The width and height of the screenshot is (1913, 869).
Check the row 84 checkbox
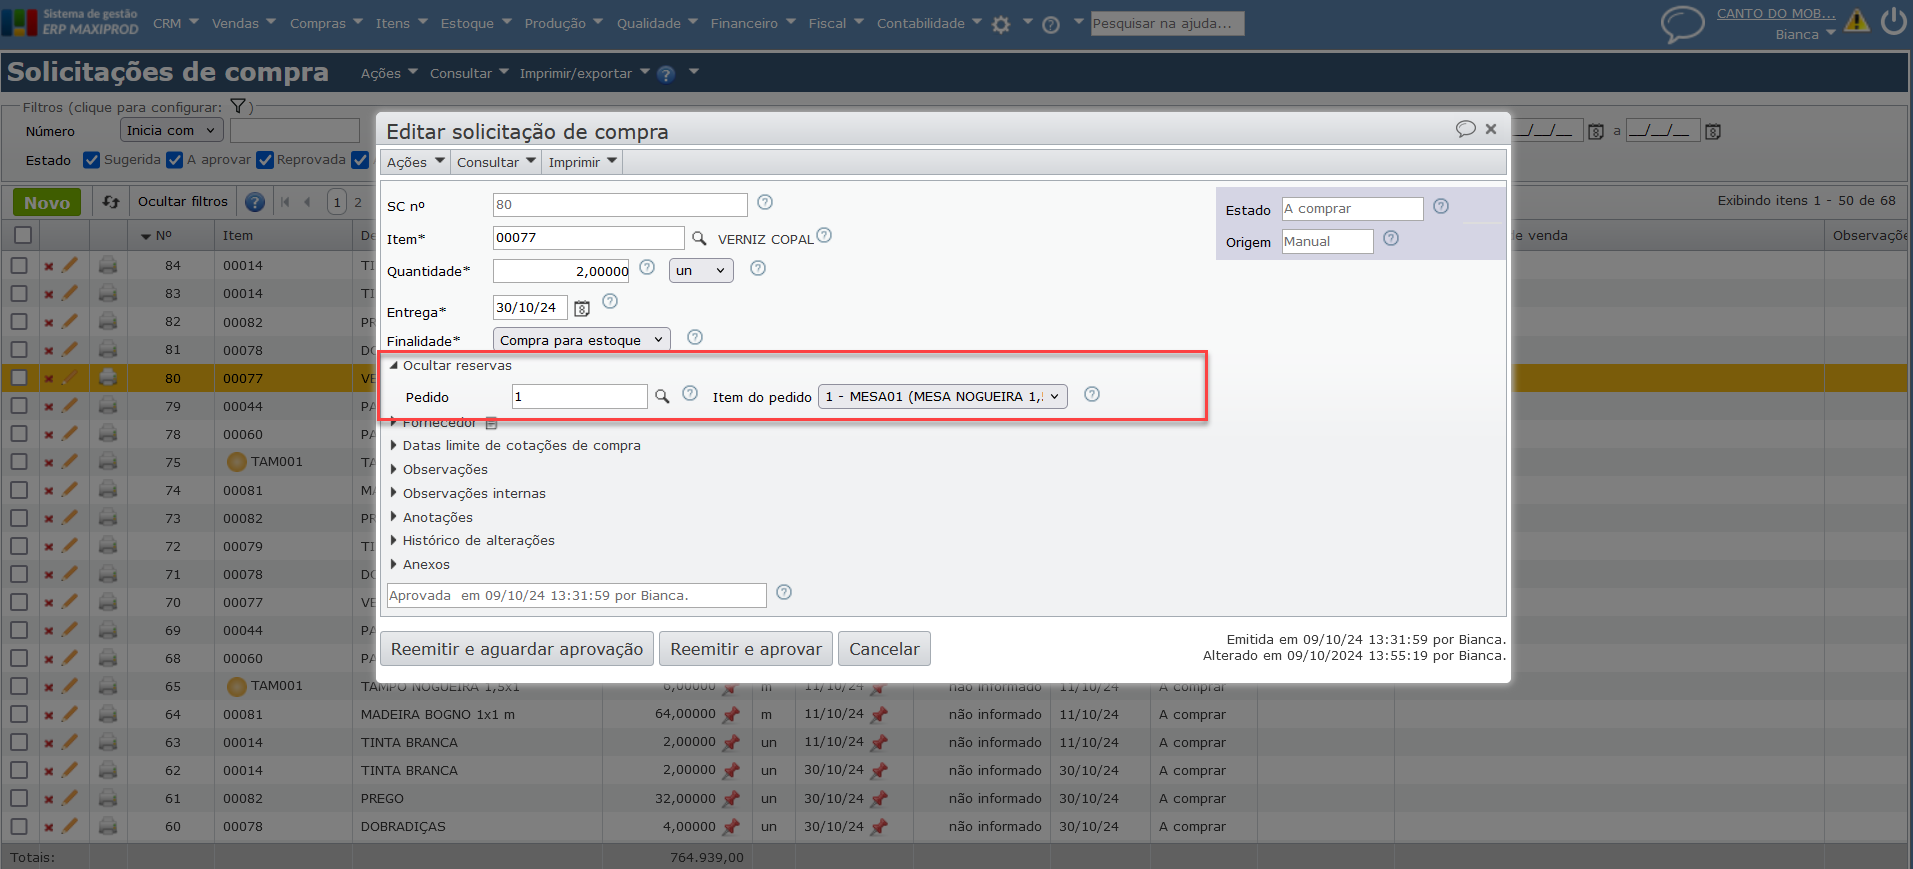(x=19, y=265)
